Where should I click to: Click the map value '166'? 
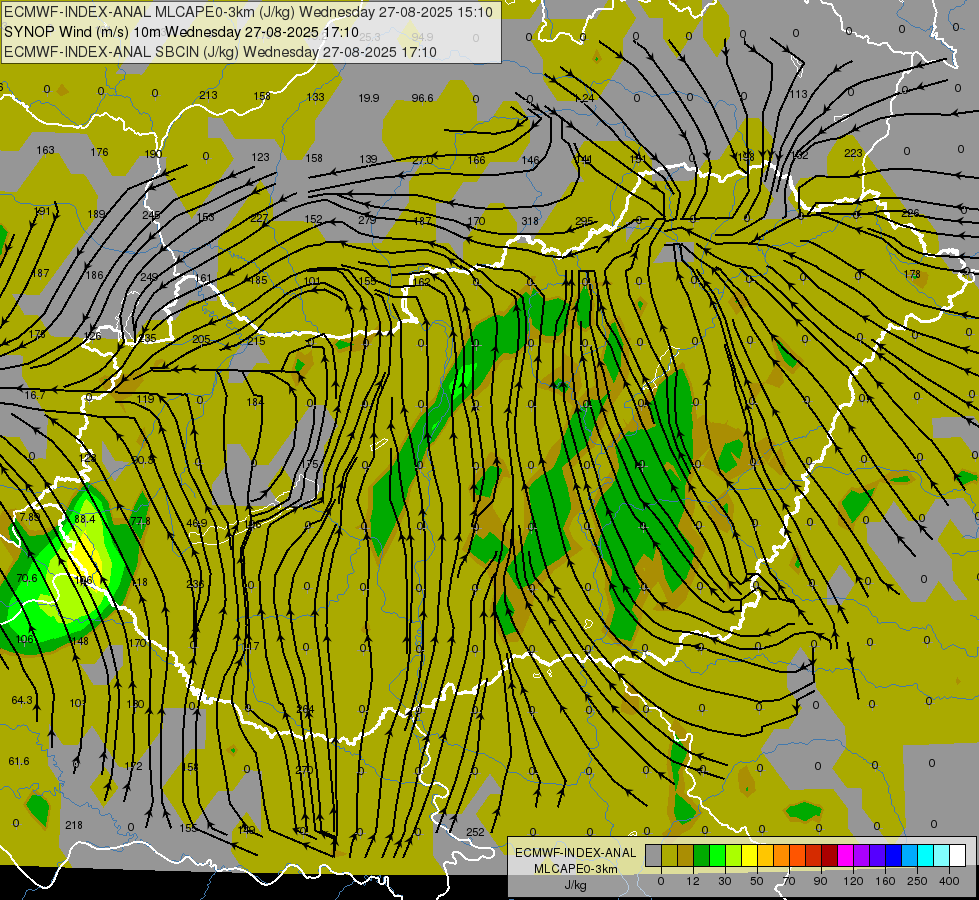tap(476, 160)
